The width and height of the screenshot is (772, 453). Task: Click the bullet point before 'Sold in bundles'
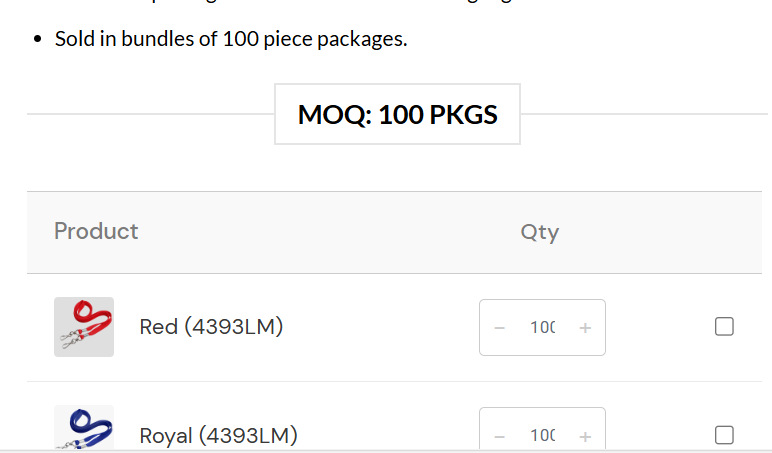[x=38, y=41]
